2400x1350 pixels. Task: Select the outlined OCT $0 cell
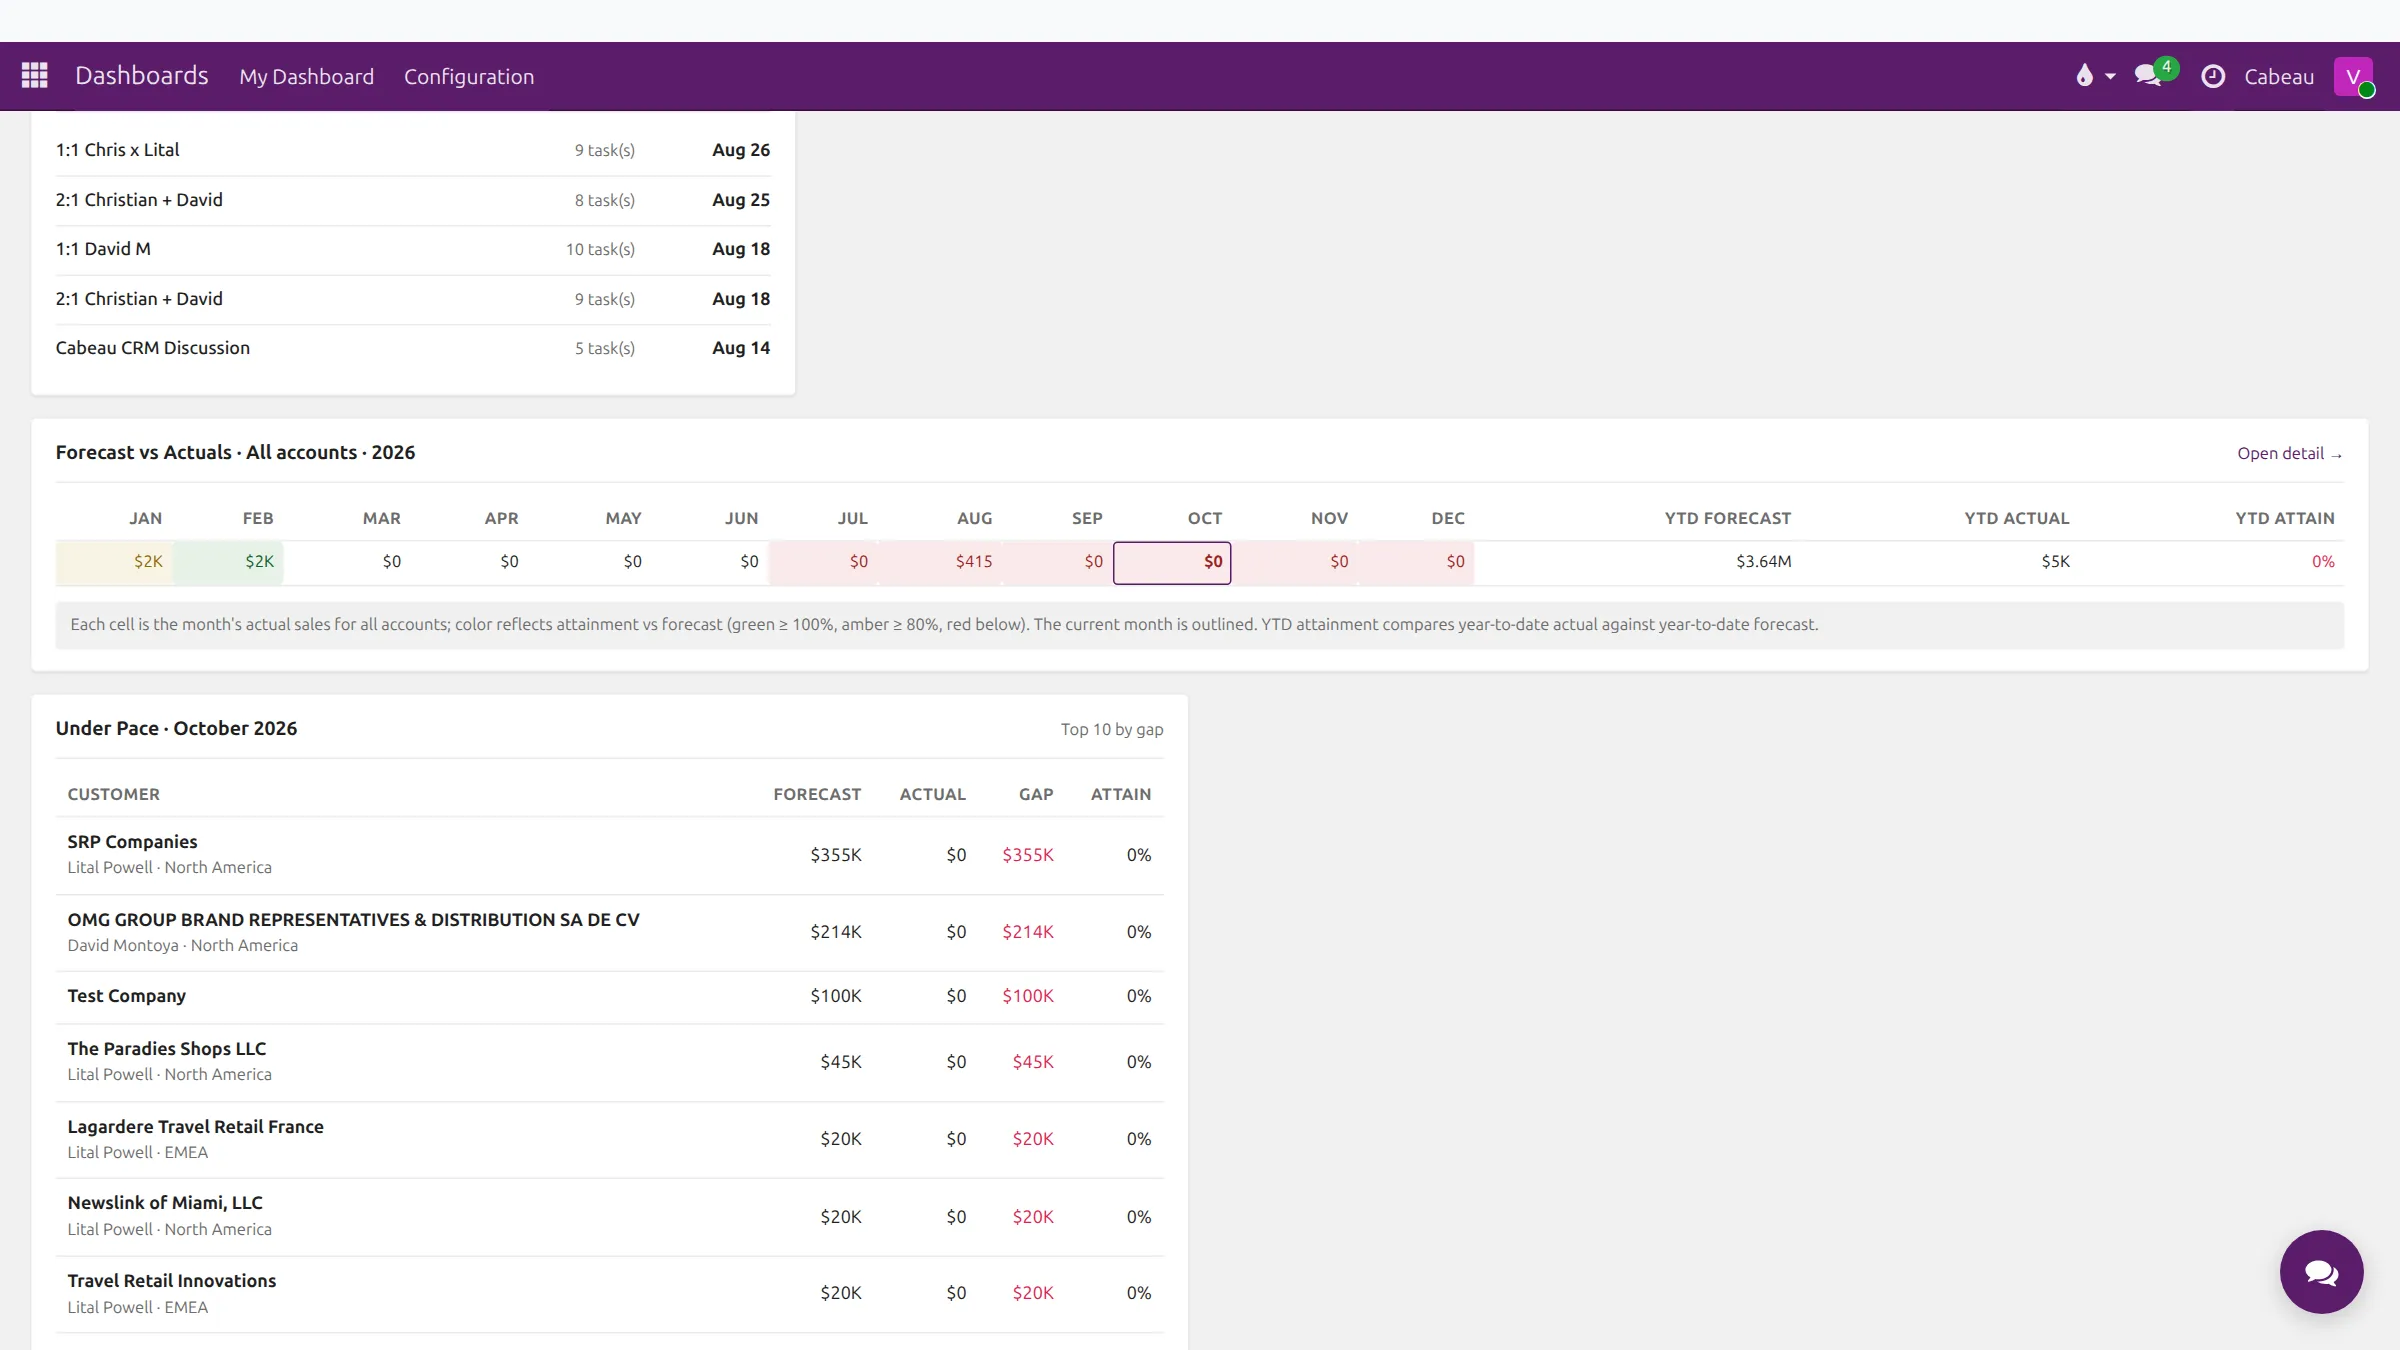click(x=1172, y=562)
